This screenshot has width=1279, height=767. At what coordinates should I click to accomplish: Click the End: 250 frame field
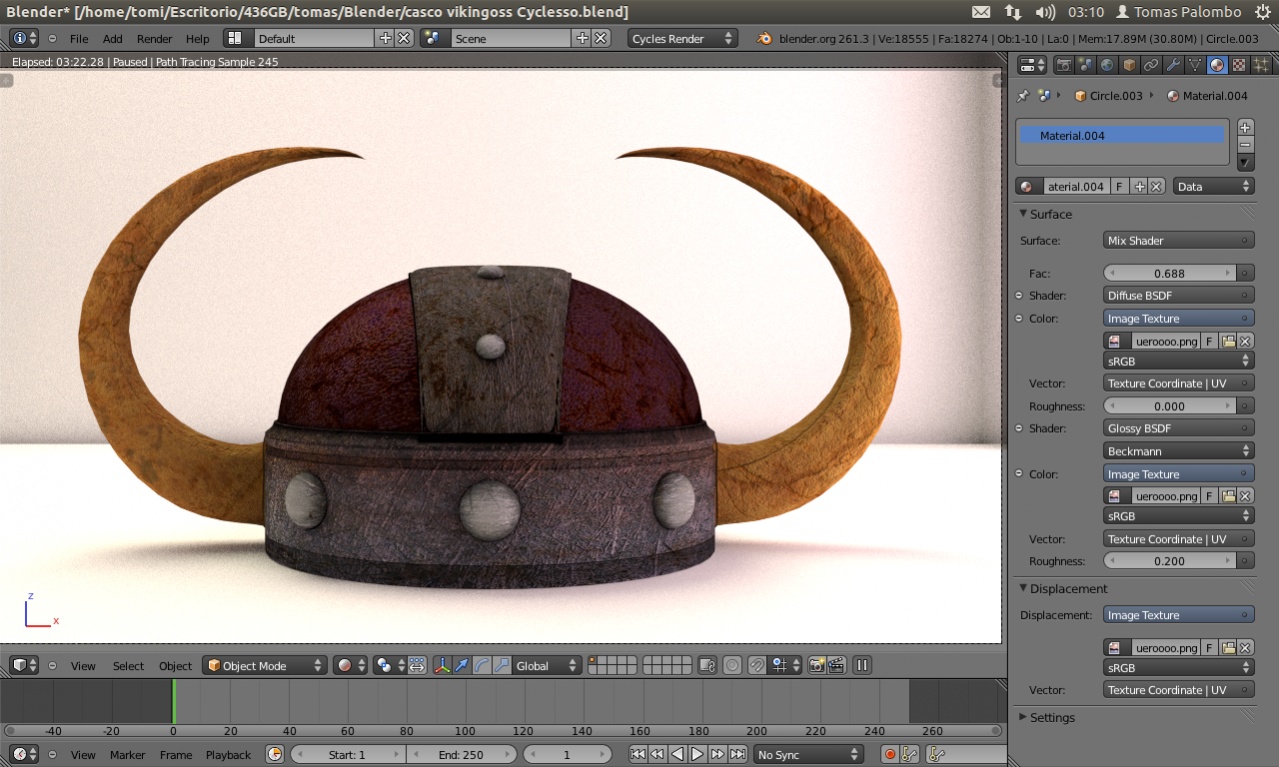(x=461, y=755)
